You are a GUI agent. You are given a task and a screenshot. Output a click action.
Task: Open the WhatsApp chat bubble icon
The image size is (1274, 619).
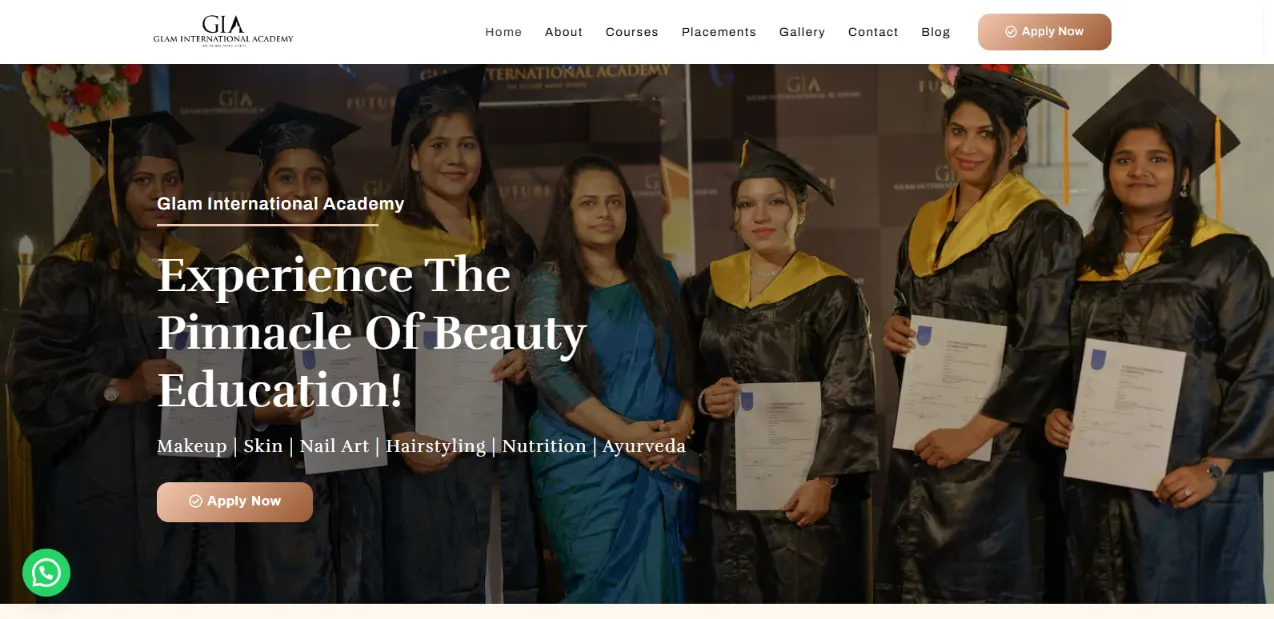[46, 573]
